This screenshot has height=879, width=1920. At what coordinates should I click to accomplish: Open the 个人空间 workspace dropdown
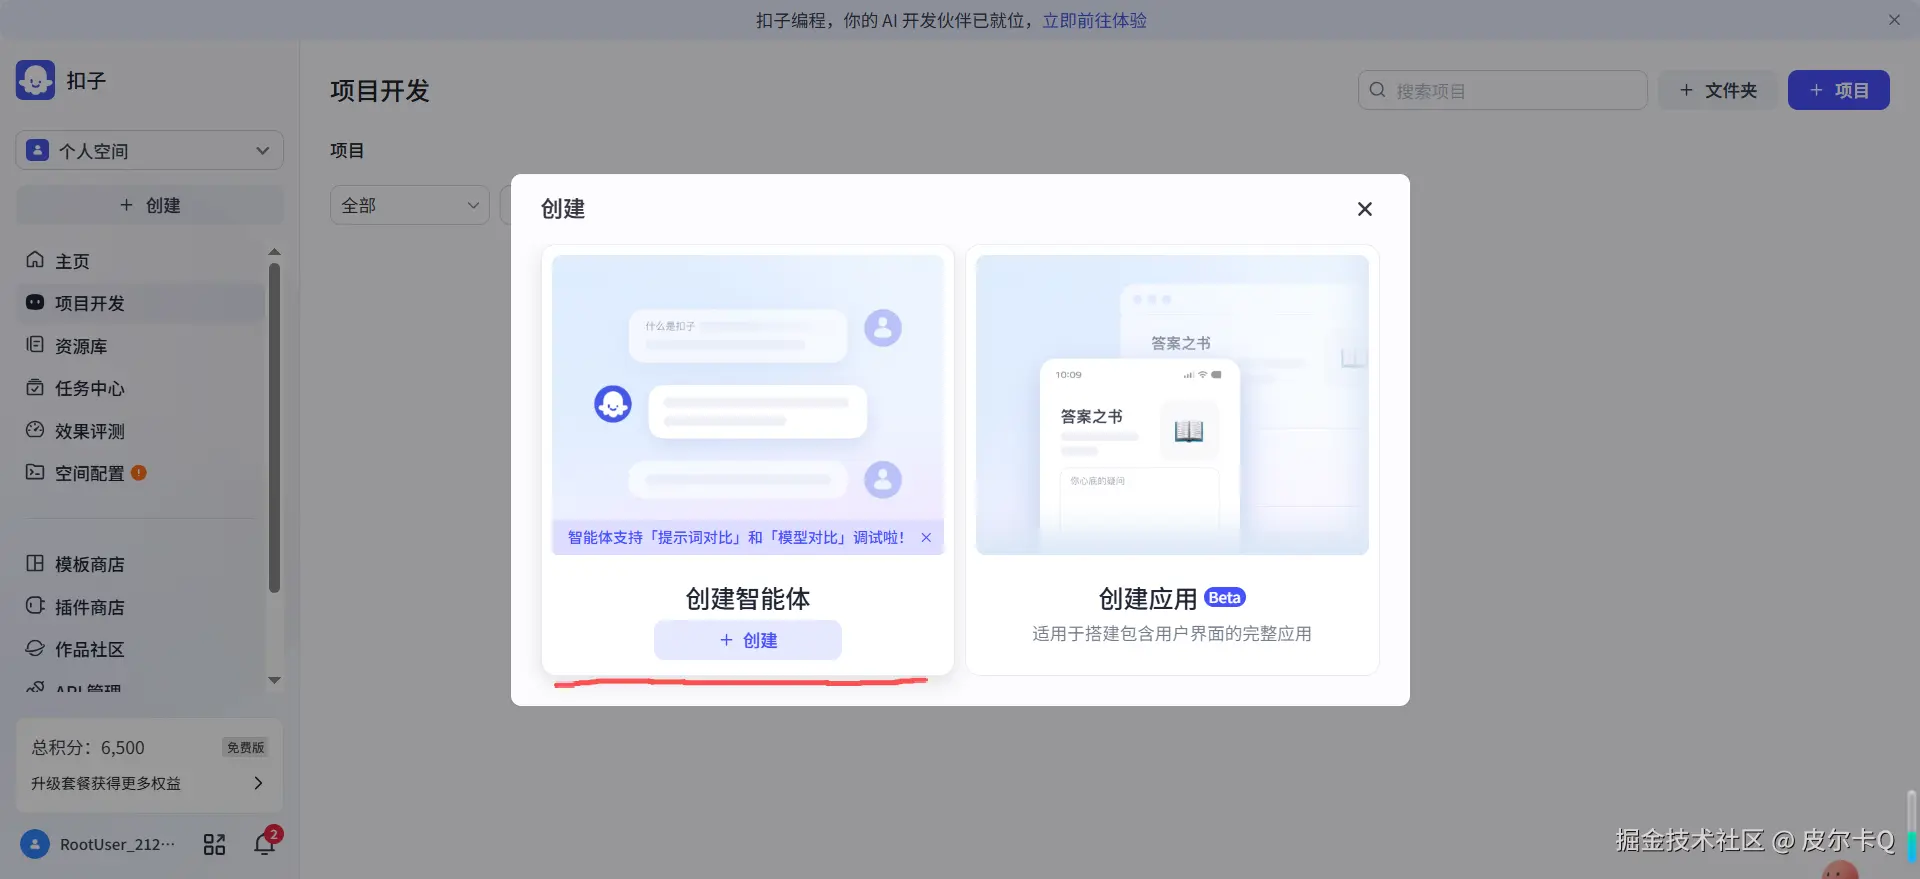[x=150, y=150]
